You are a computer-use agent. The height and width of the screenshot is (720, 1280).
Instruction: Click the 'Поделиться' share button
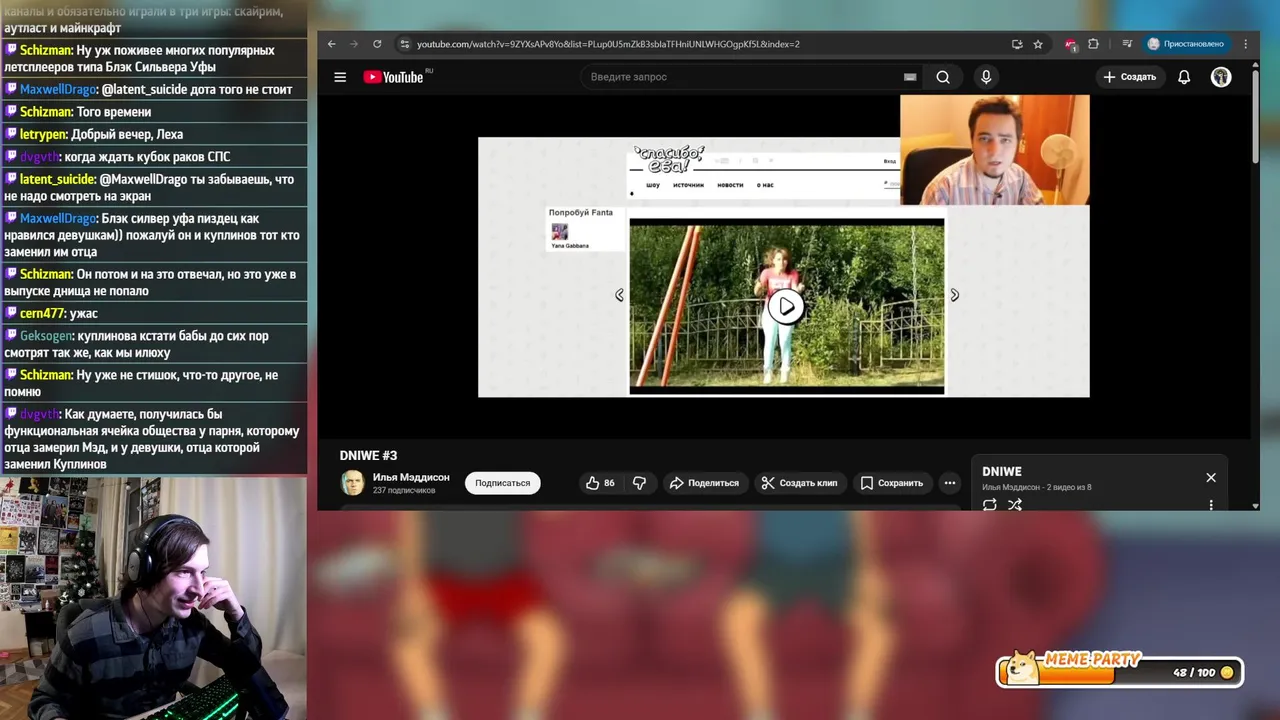pyautogui.click(x=704, y=483)
